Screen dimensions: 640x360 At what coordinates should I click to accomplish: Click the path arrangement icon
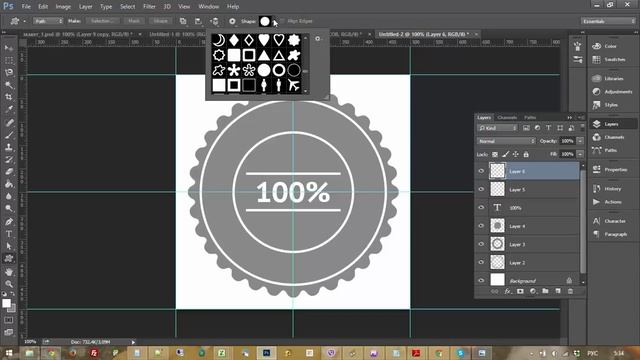pos(214,21)
